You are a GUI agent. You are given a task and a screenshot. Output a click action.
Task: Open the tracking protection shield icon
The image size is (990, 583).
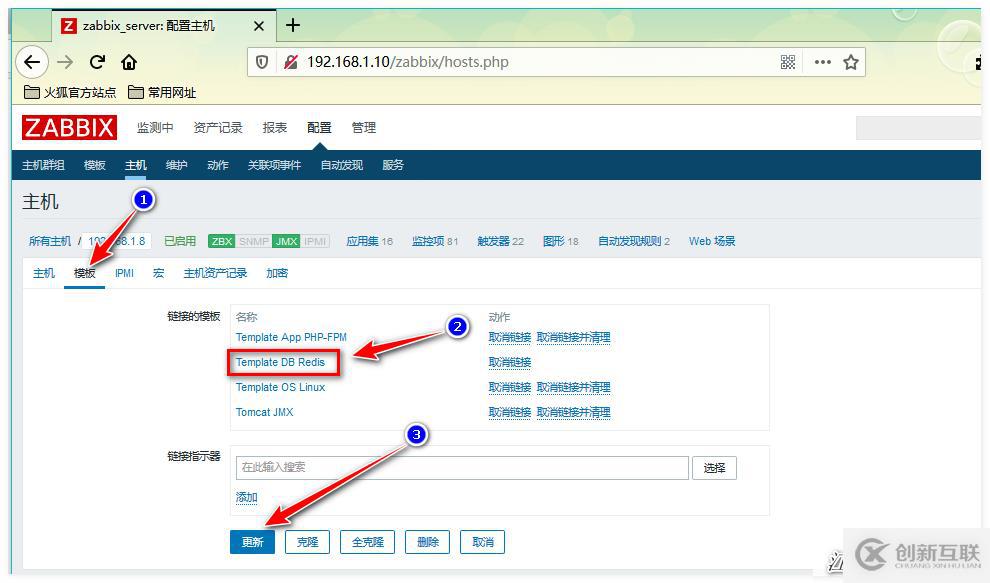coord(261,61)
